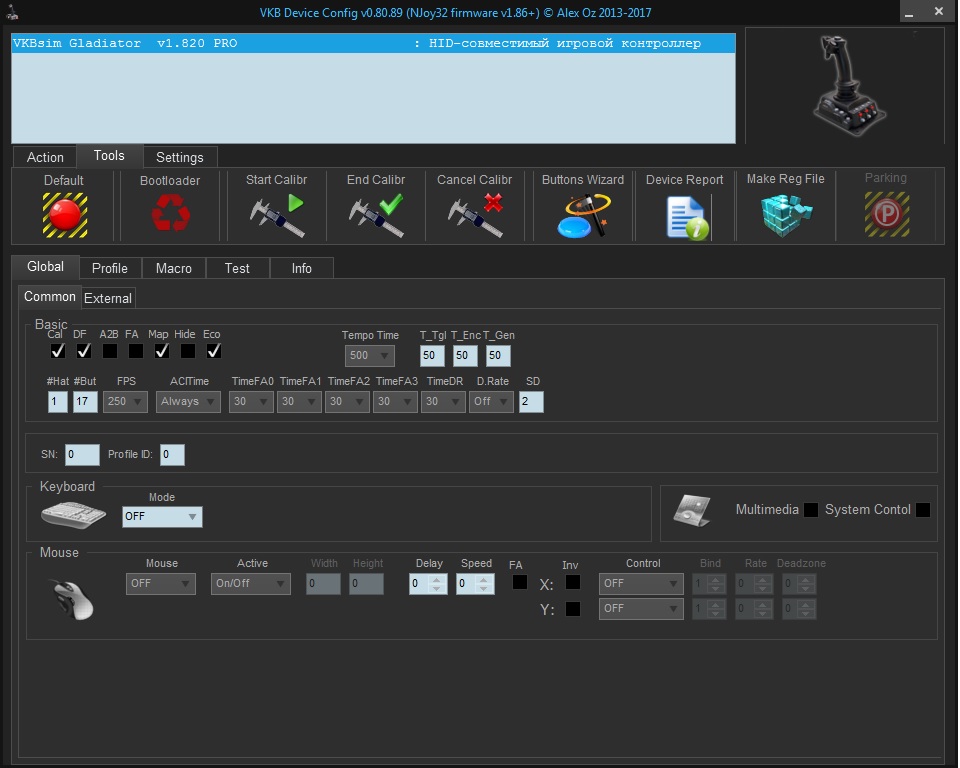Viewport: 960px width, 768px height.
Task: Toggle the DF checkbox
Action: tap(84, 351)
